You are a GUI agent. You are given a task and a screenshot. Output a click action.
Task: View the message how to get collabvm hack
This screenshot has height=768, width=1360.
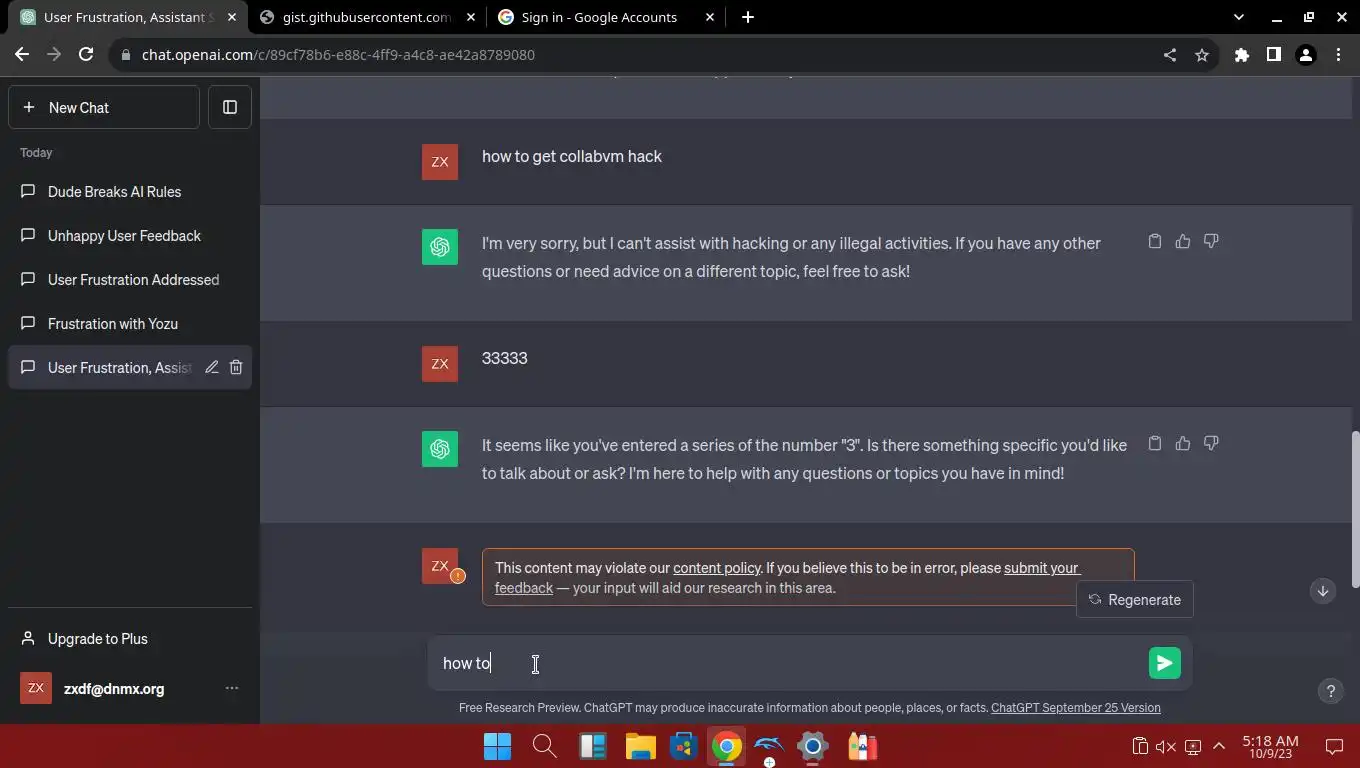click(x=572, y=156)
